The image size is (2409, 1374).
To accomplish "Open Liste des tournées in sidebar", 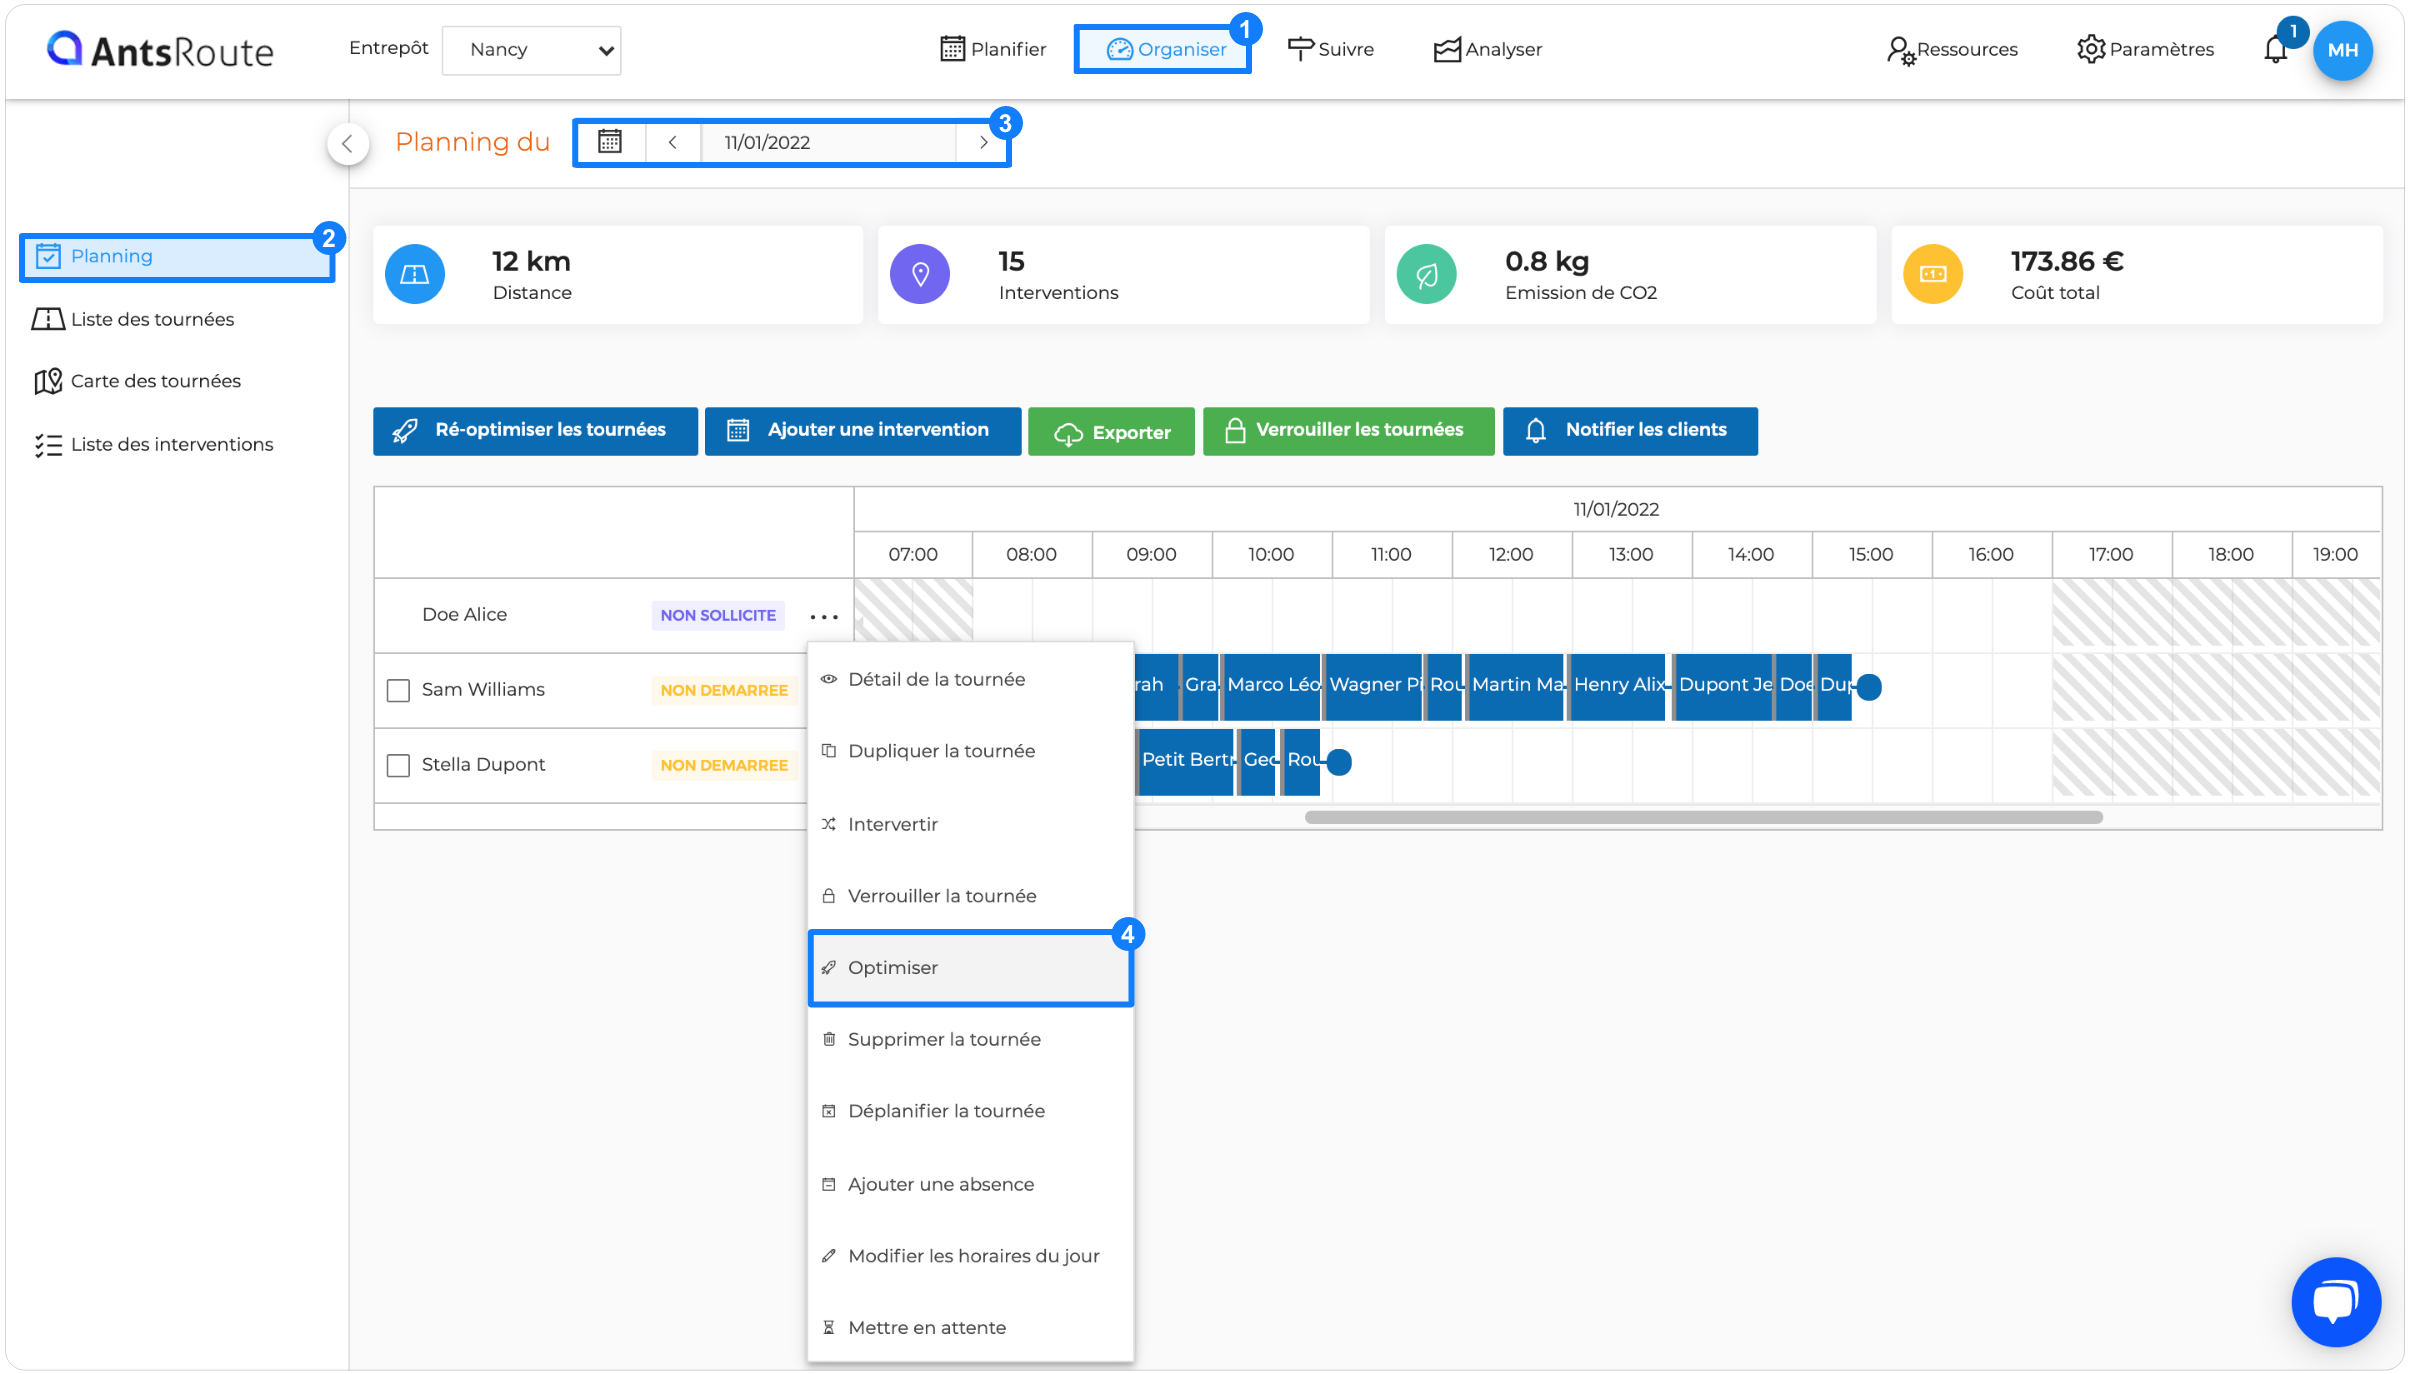I will (x=133, y=319).
